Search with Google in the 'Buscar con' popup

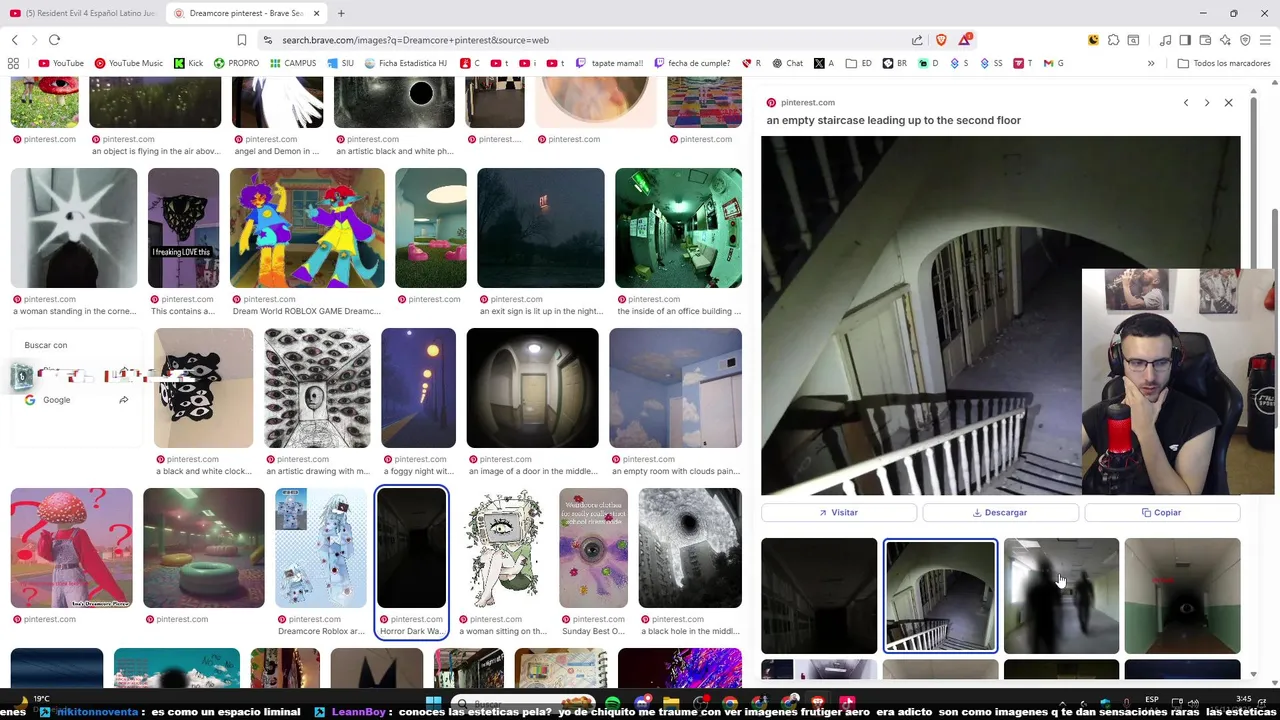75,400
